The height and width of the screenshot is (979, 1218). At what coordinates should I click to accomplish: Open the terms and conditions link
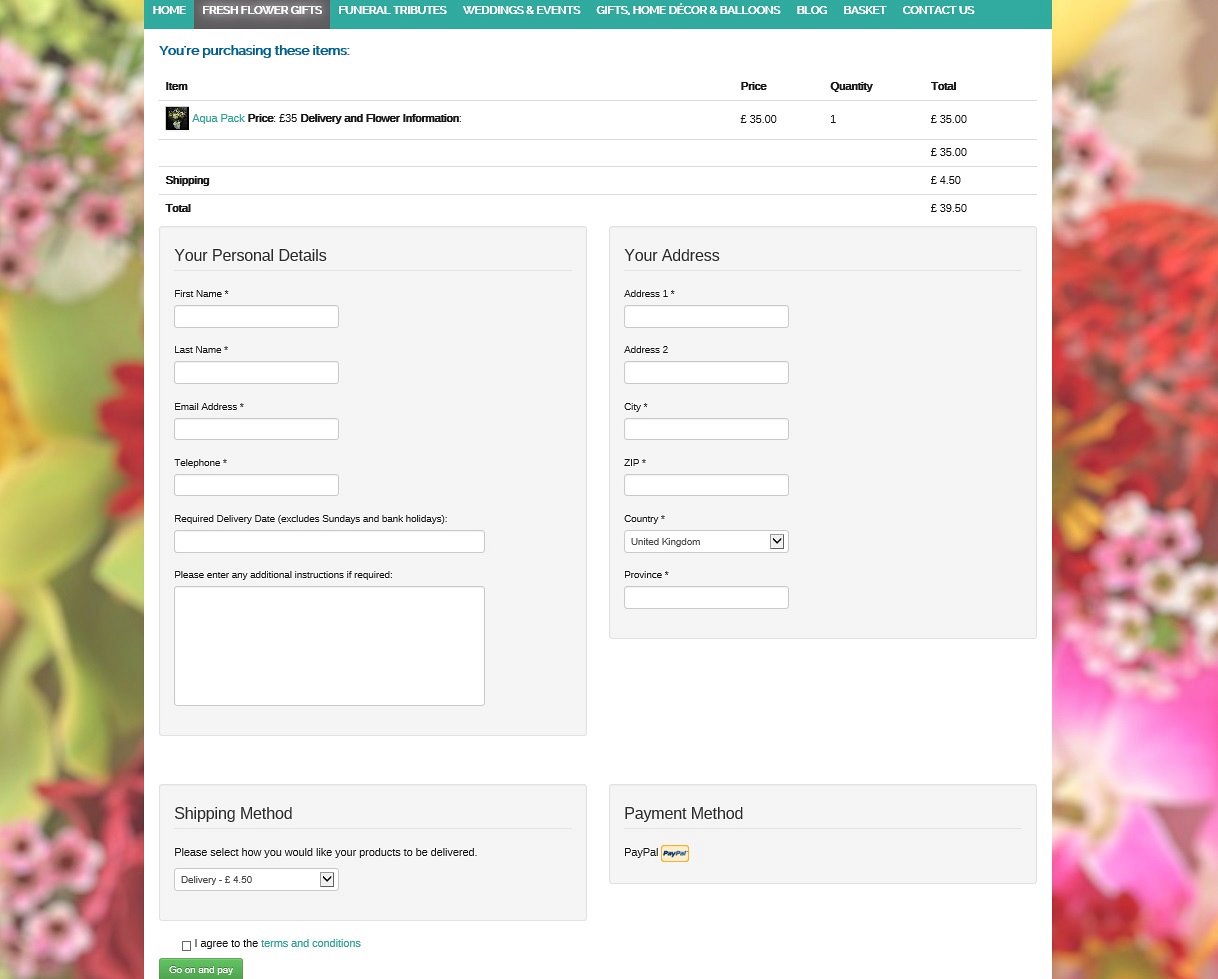click(310, 943)
